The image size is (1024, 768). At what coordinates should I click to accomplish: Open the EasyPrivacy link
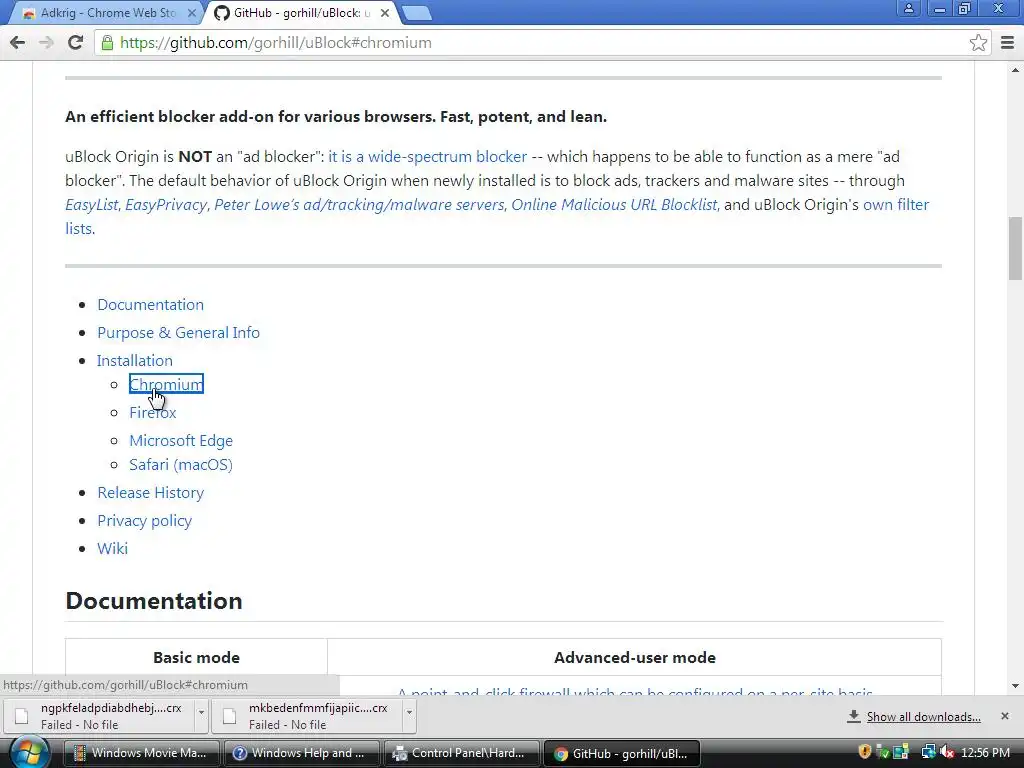click(x=166, y=205)
